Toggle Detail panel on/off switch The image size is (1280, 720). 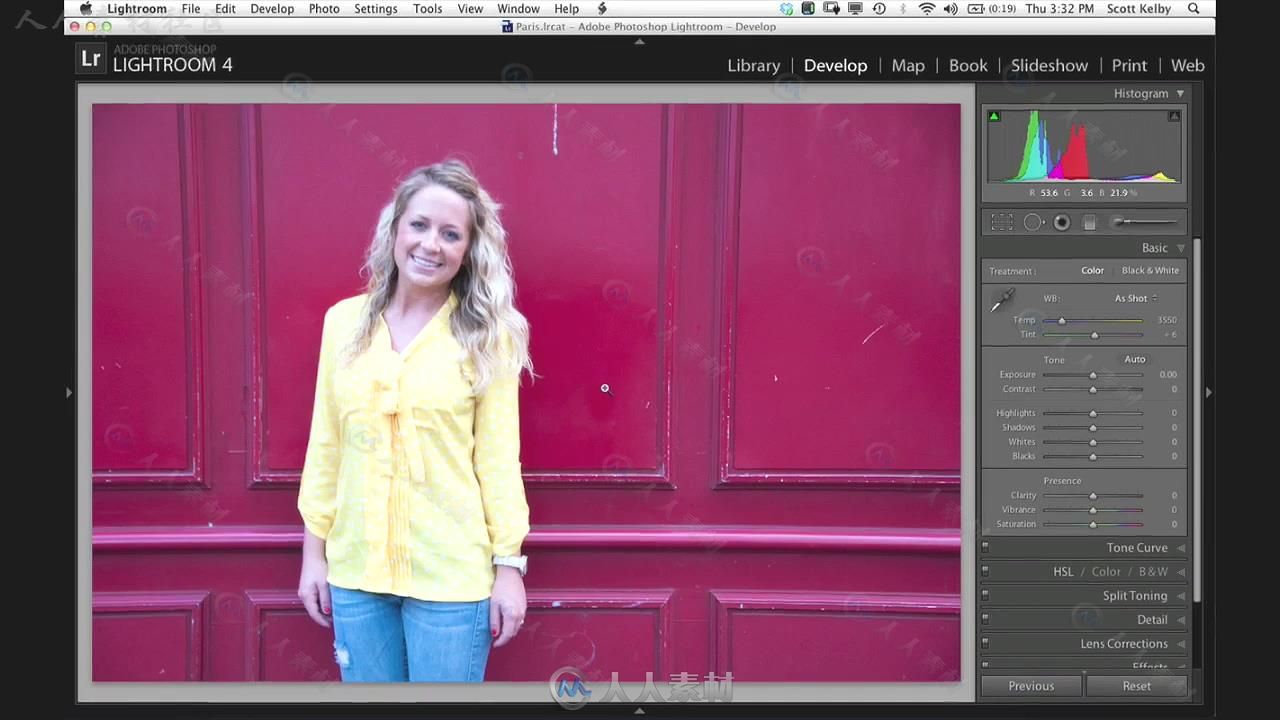(985, 620)
